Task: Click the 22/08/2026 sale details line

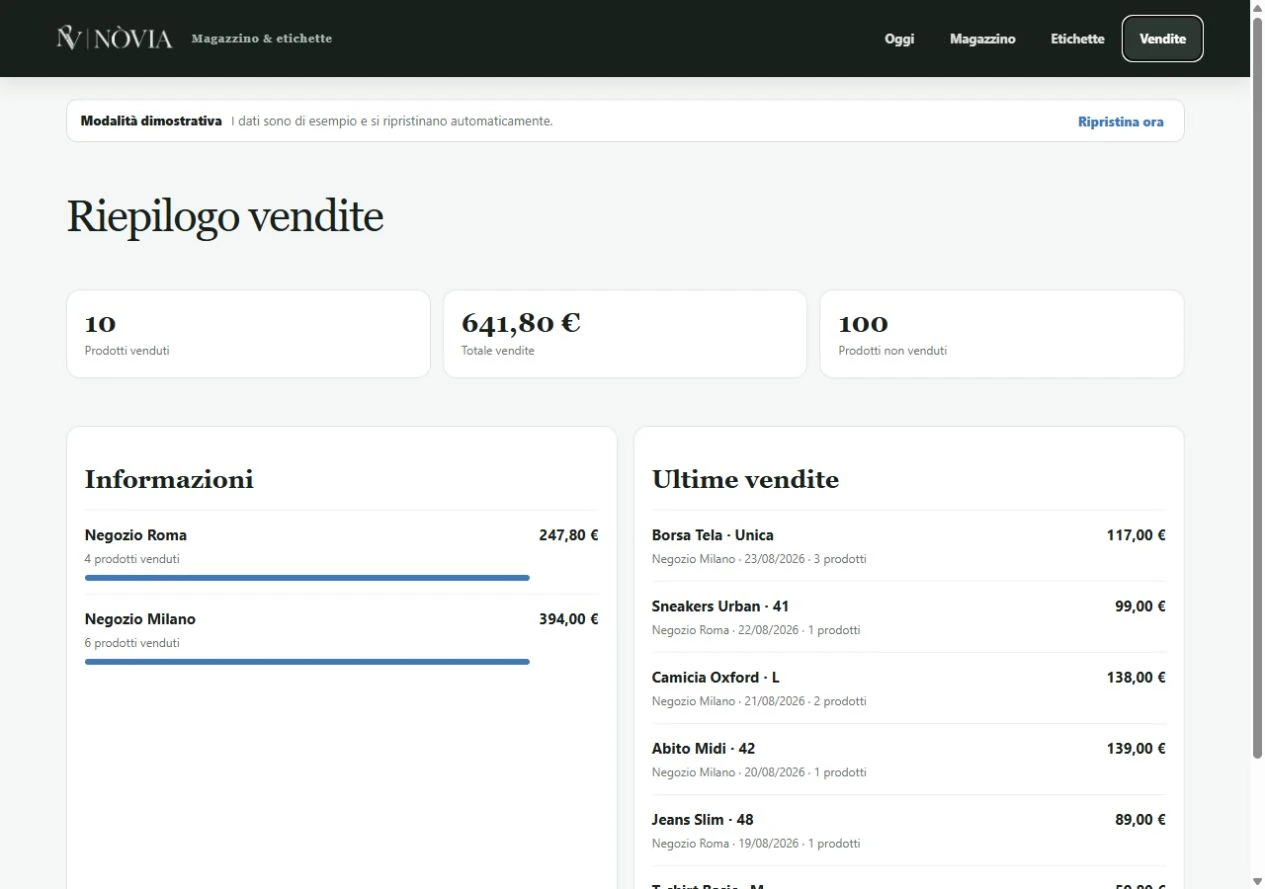Action: click(756, 630)
